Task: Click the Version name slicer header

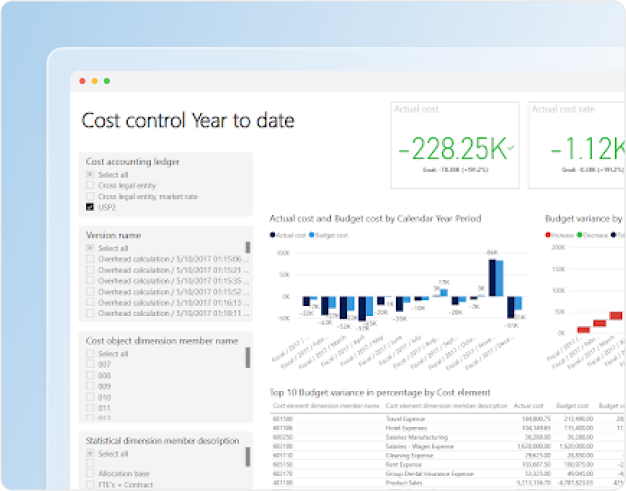Action: (x=113, y=235)
